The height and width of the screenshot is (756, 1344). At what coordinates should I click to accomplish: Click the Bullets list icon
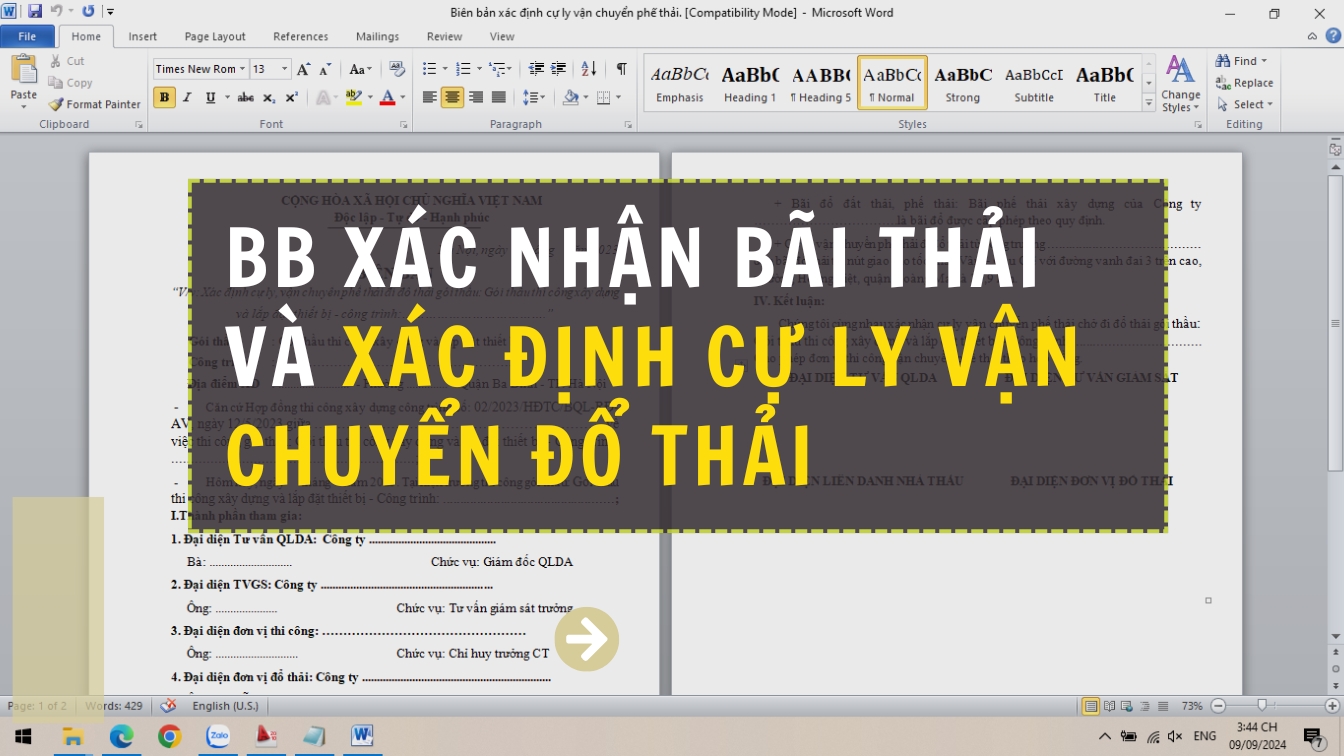[429, 69]
